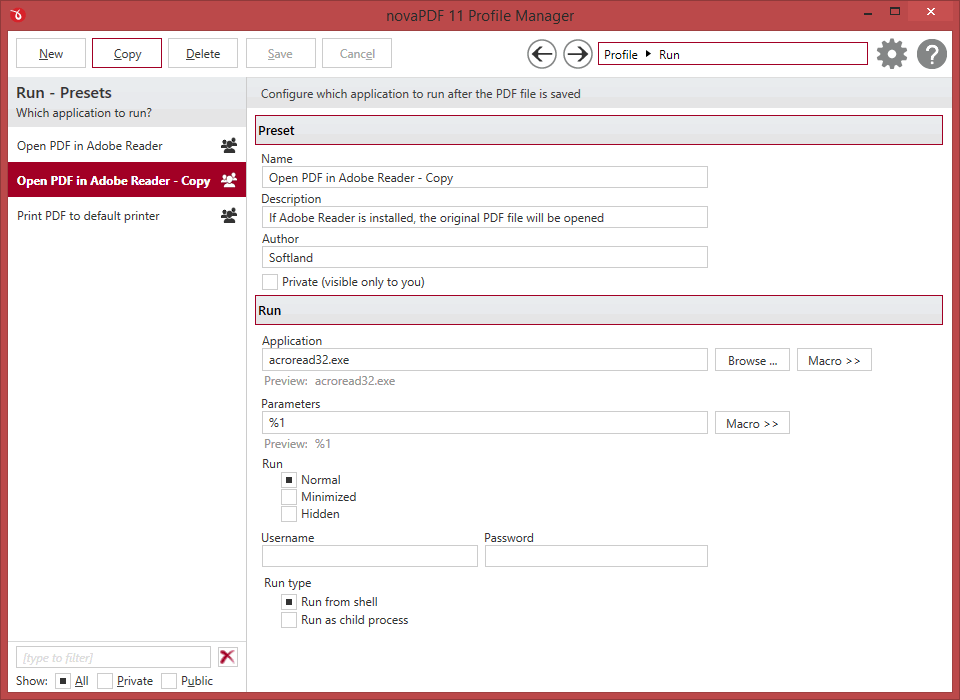Toggle Private (visible only to you) checkbox

(x=269, y=282)
